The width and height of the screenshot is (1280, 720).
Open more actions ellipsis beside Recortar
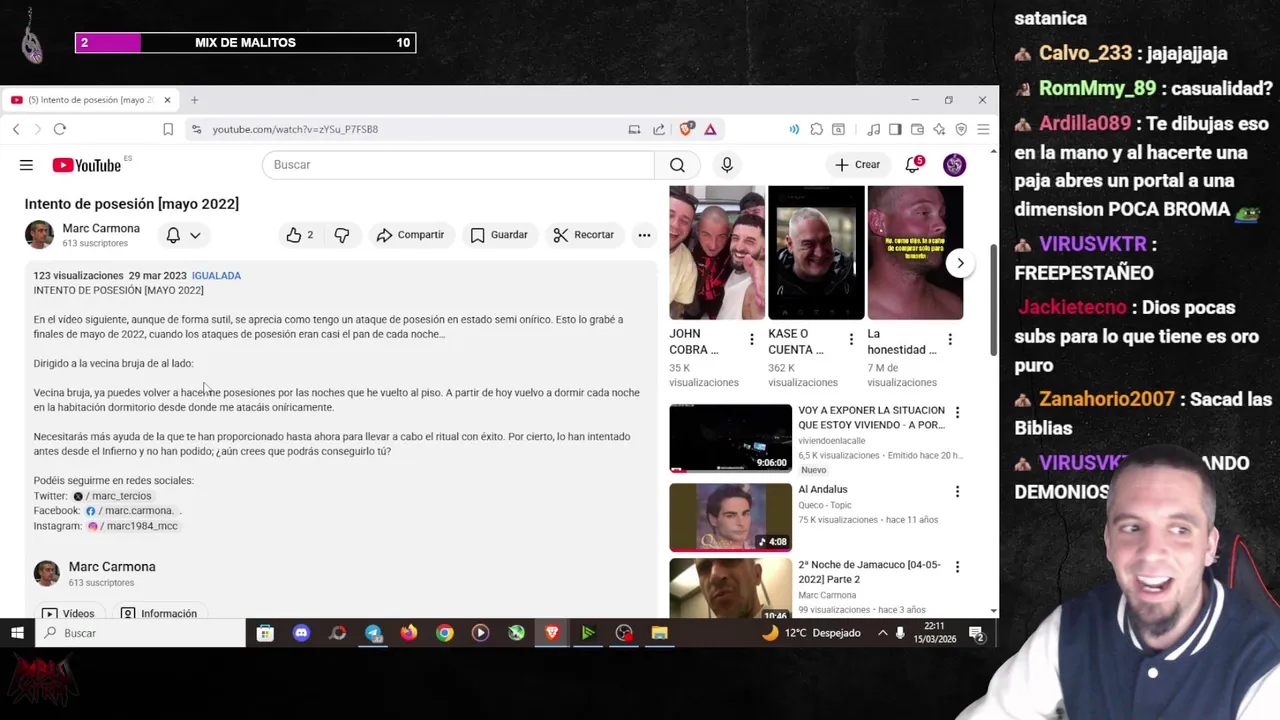click(x=644, y=235)
